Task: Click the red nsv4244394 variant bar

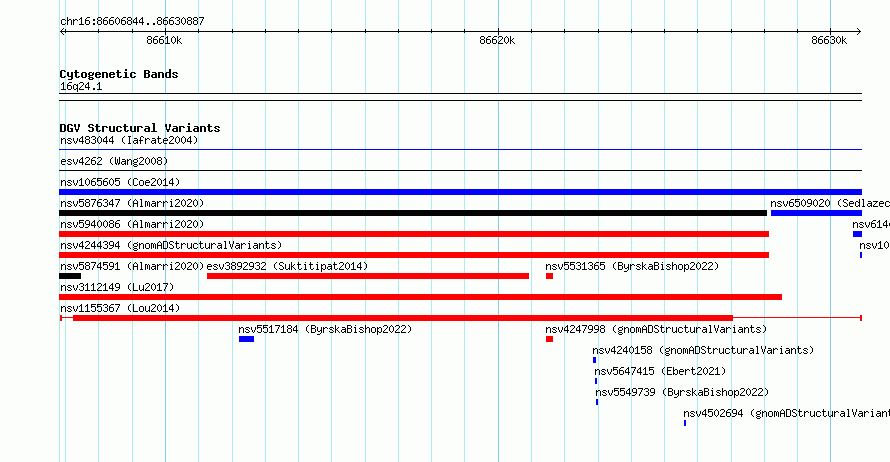Action: 414,255
